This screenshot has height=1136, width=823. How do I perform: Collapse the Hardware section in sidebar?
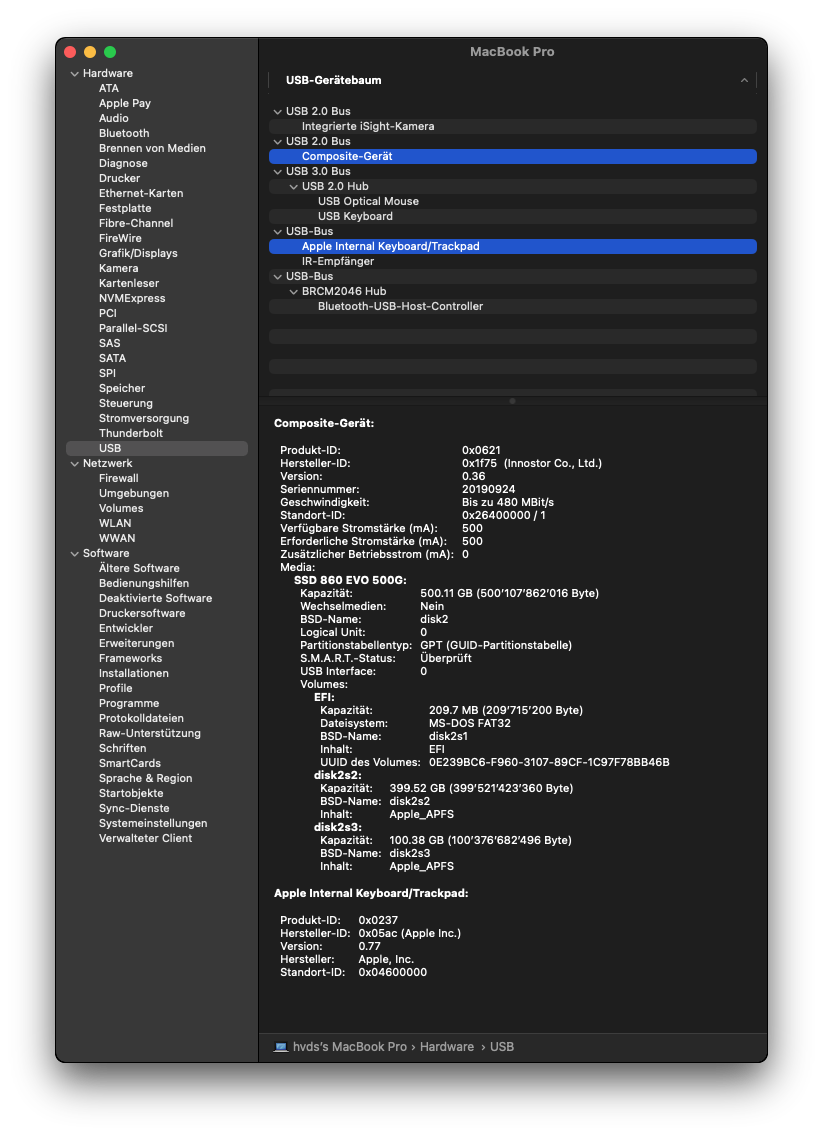coord(74,73)
